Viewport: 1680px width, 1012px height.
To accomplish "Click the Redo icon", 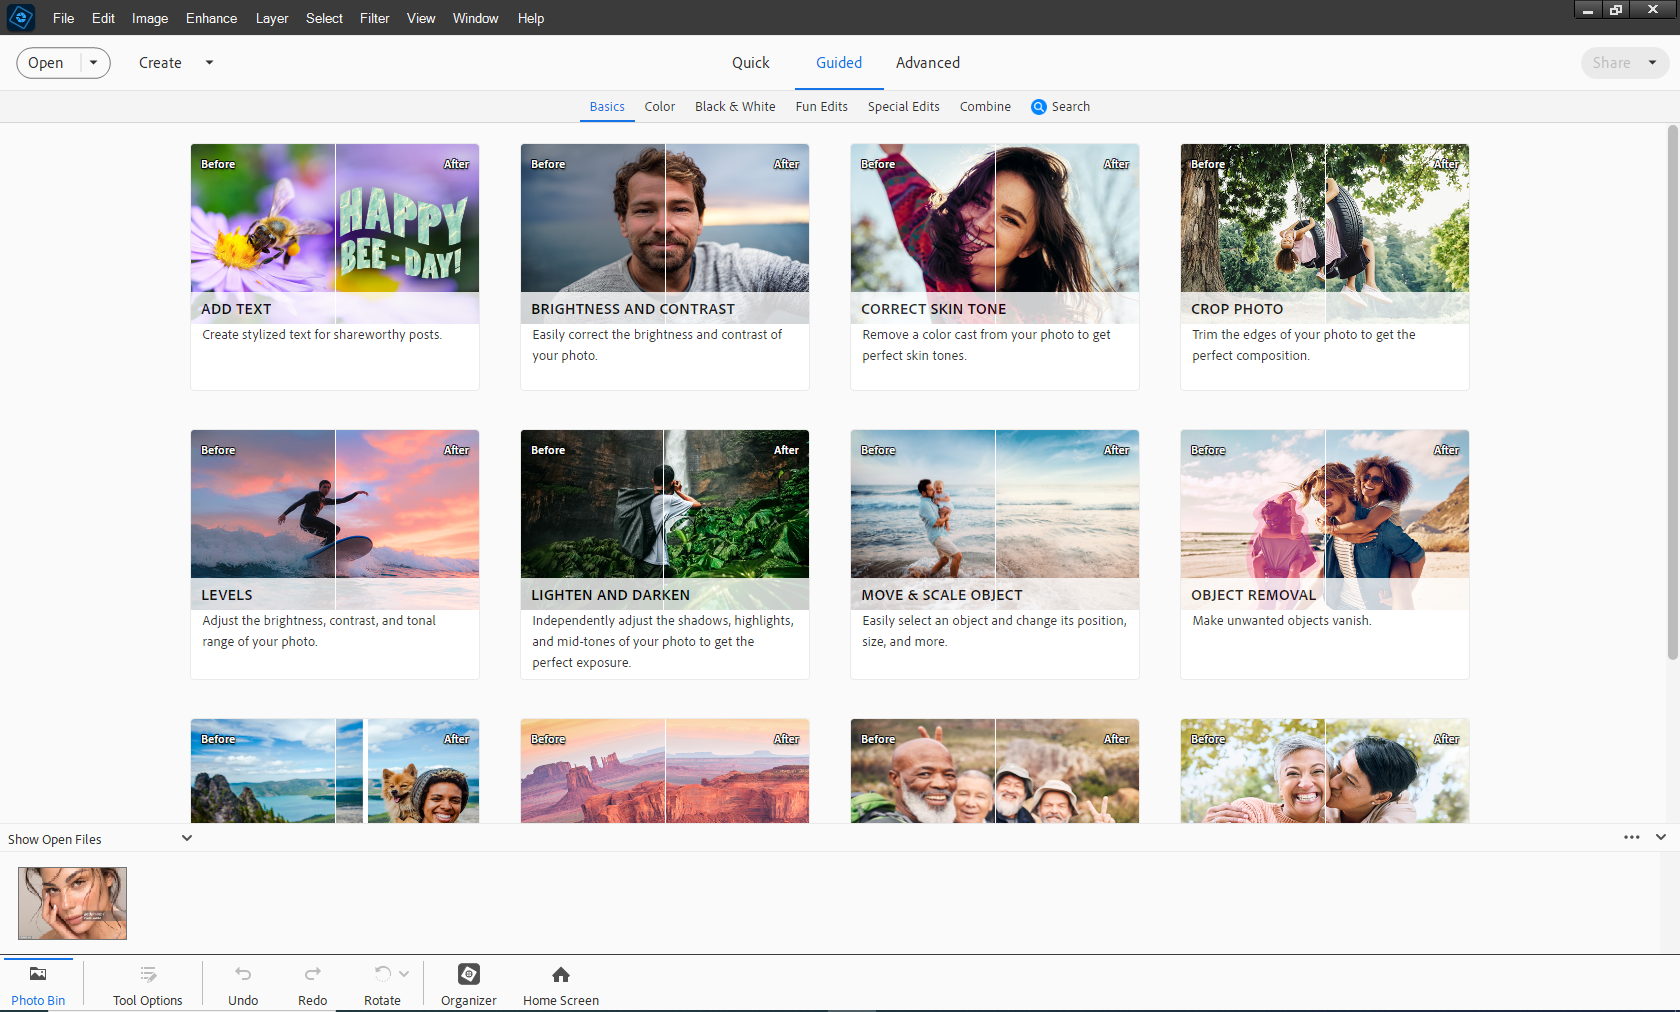I will pos(312,974).
